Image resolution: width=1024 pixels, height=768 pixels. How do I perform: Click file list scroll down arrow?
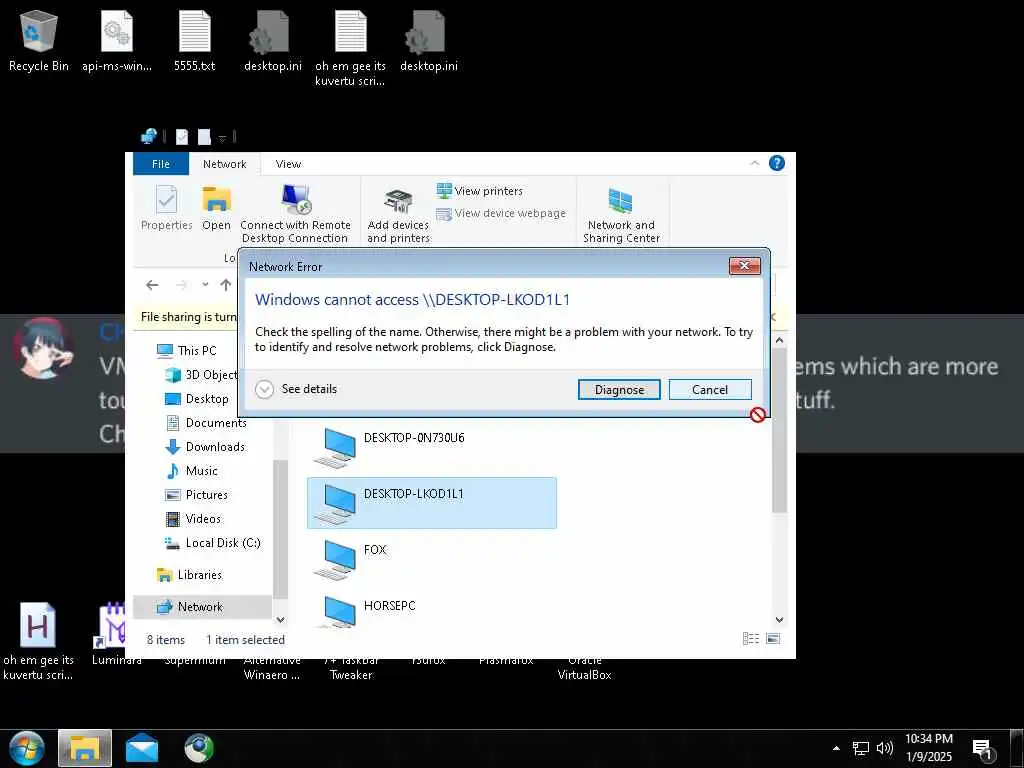[x=779, y=620]
